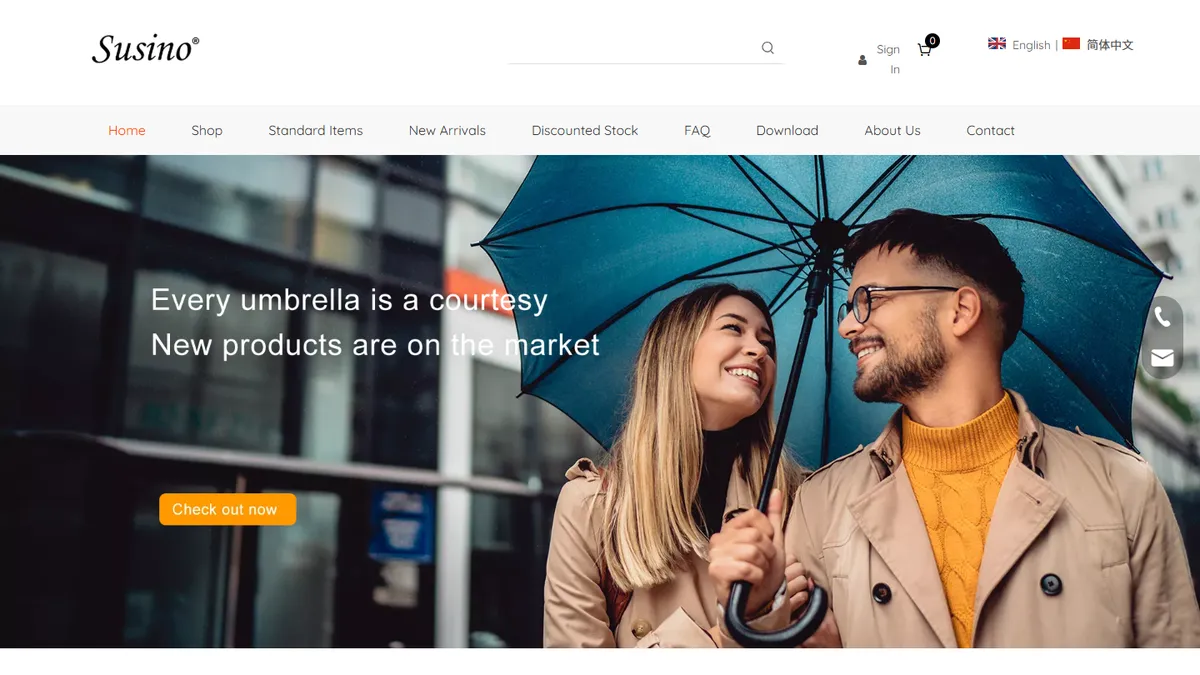1200x675 pixels.
Task: Open the FAQ page
Action: click(697, 130)
